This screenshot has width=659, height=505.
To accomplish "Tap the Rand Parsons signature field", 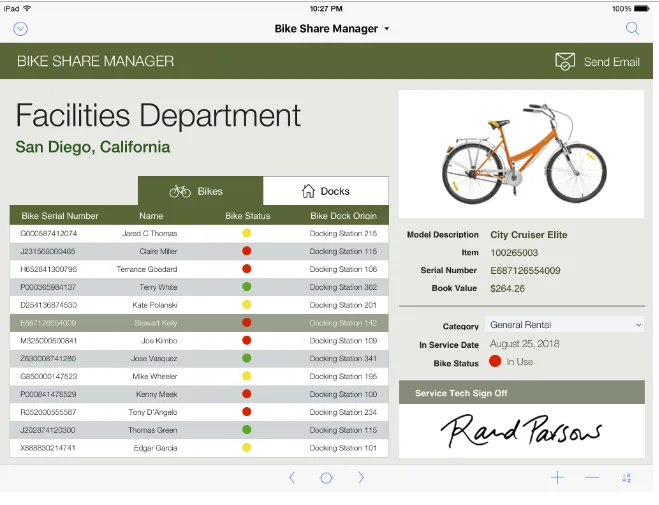I will pos(522,431).
